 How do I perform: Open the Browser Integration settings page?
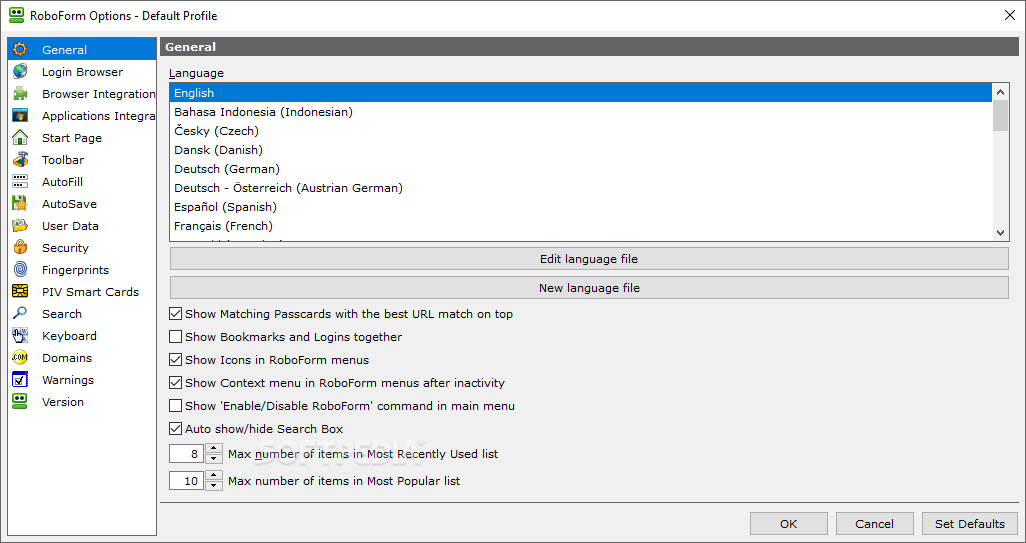(82, 94)
